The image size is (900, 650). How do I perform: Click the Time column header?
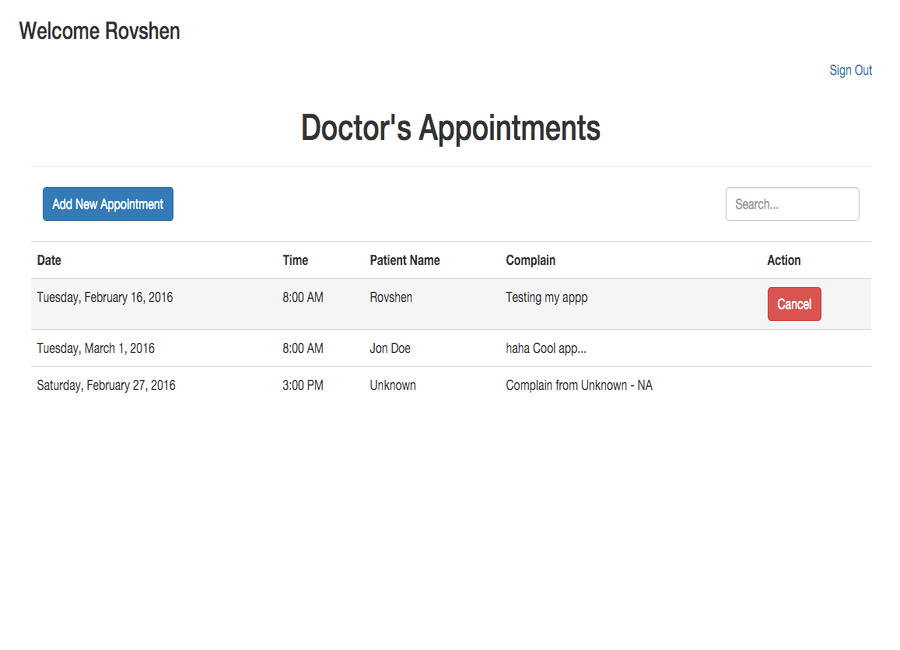click(295, 260)
